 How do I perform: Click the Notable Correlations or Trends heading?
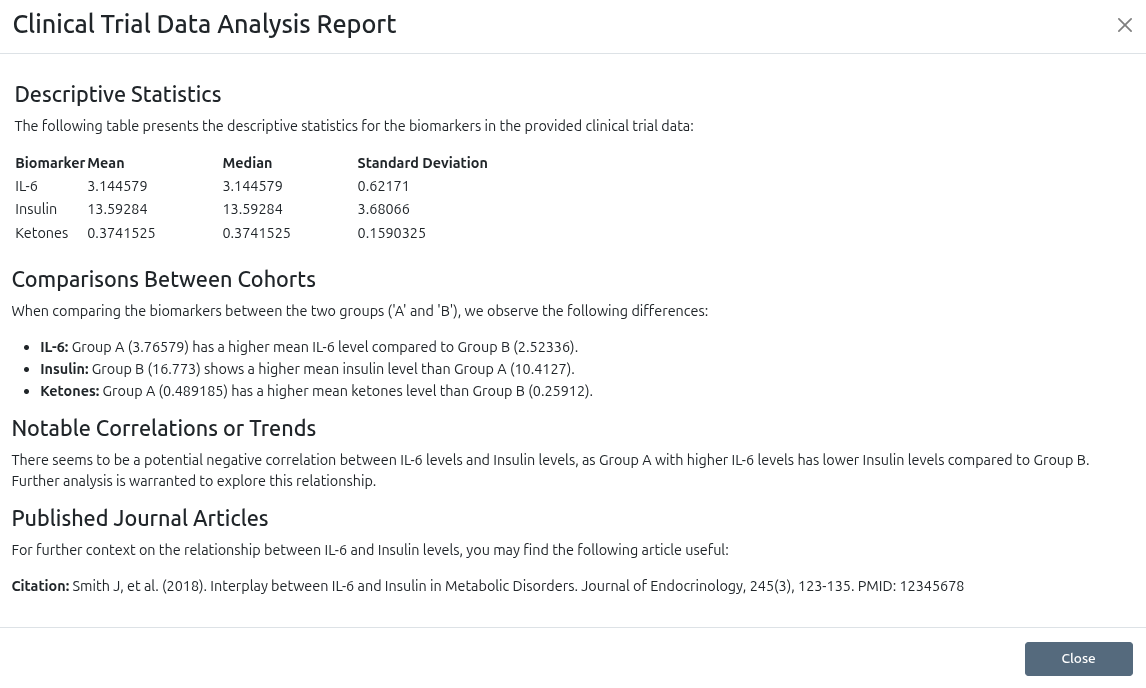tap(163, 429)
